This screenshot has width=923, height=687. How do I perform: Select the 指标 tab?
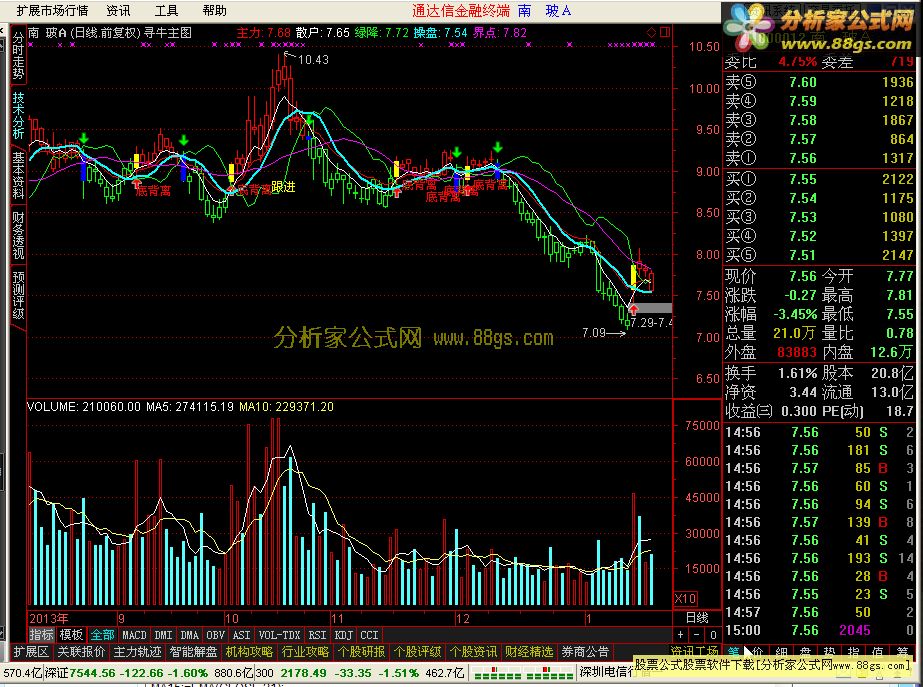click(x=42, y=635)
